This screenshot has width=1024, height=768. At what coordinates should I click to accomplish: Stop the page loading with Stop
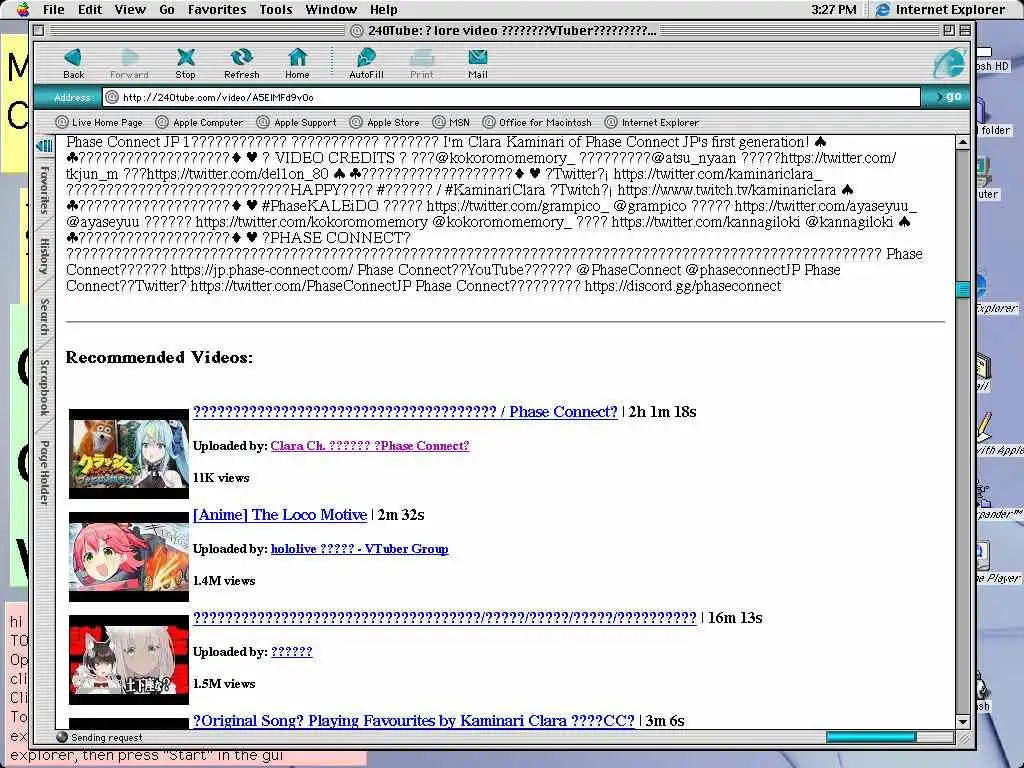click(x=185, y=63)
